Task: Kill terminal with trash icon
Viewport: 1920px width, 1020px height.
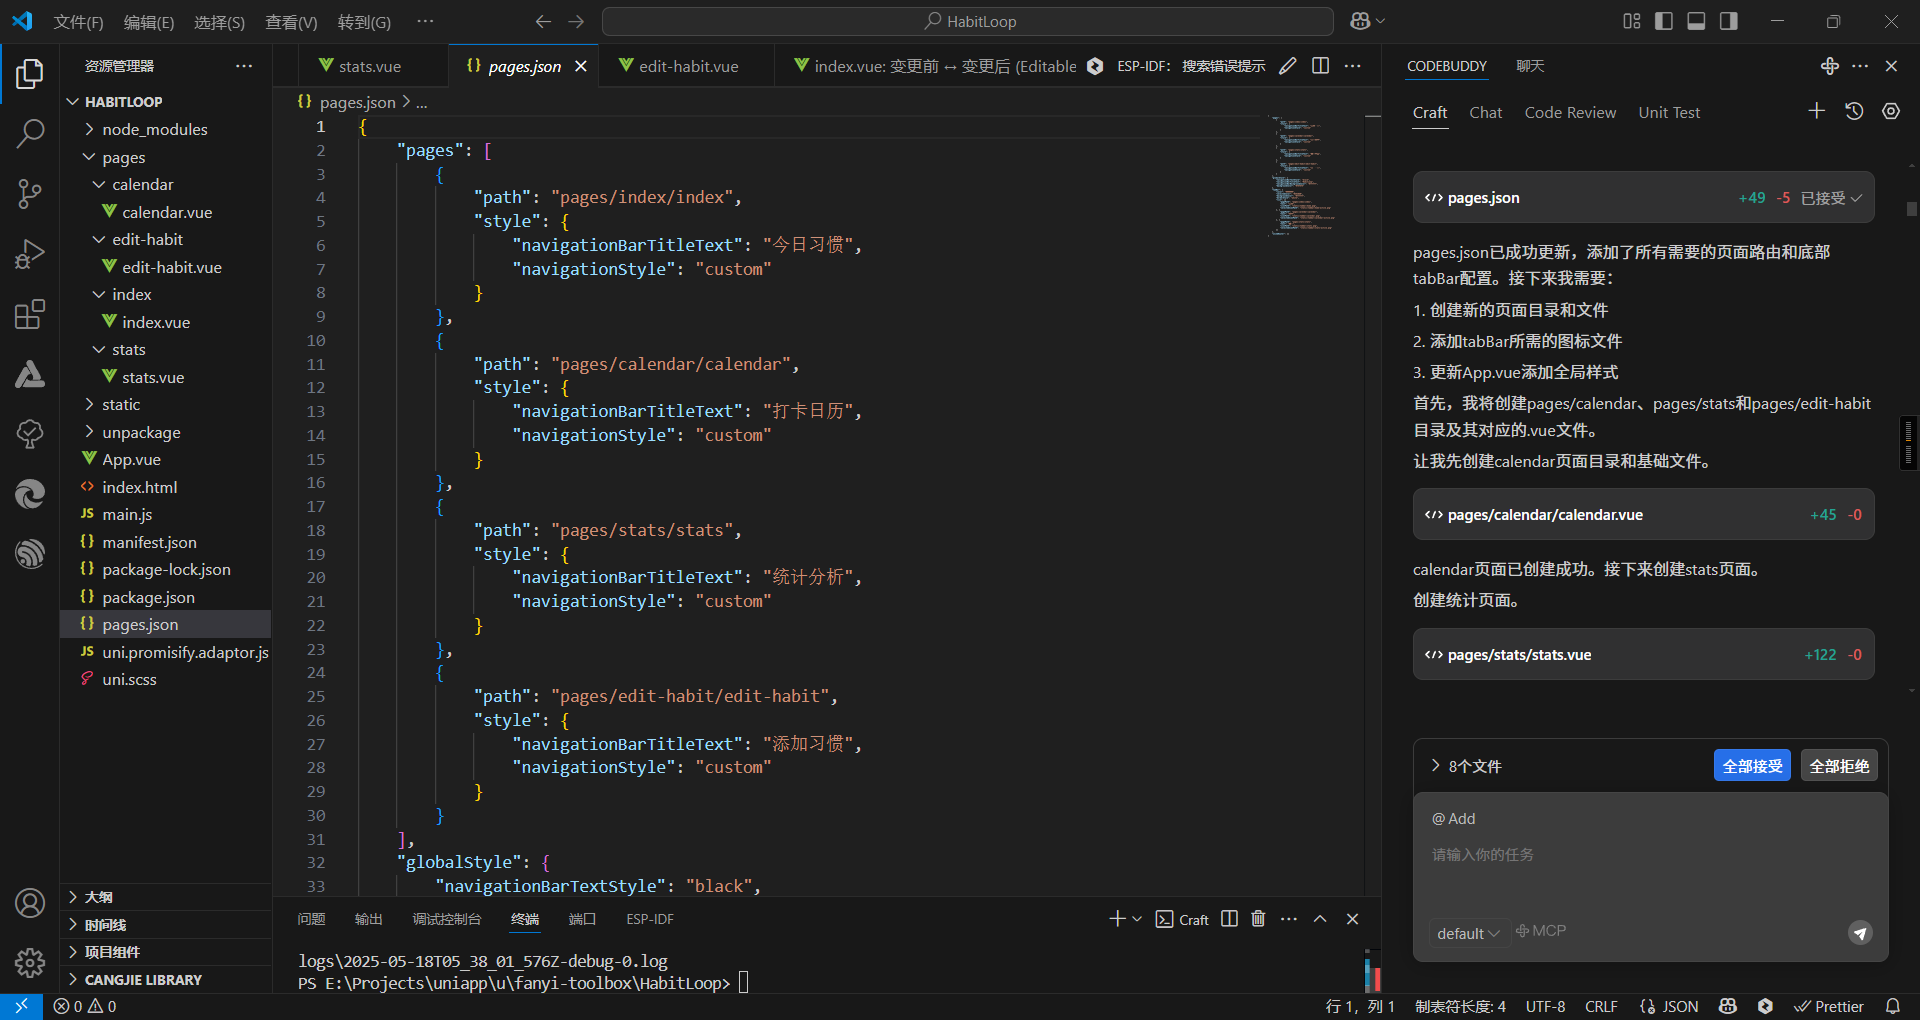Action: click(x=1258, y=919)
